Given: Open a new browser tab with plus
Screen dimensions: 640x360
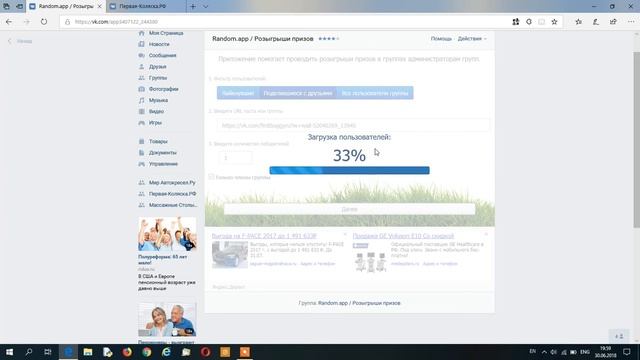Looking at the screenshot, I should 193,7.
